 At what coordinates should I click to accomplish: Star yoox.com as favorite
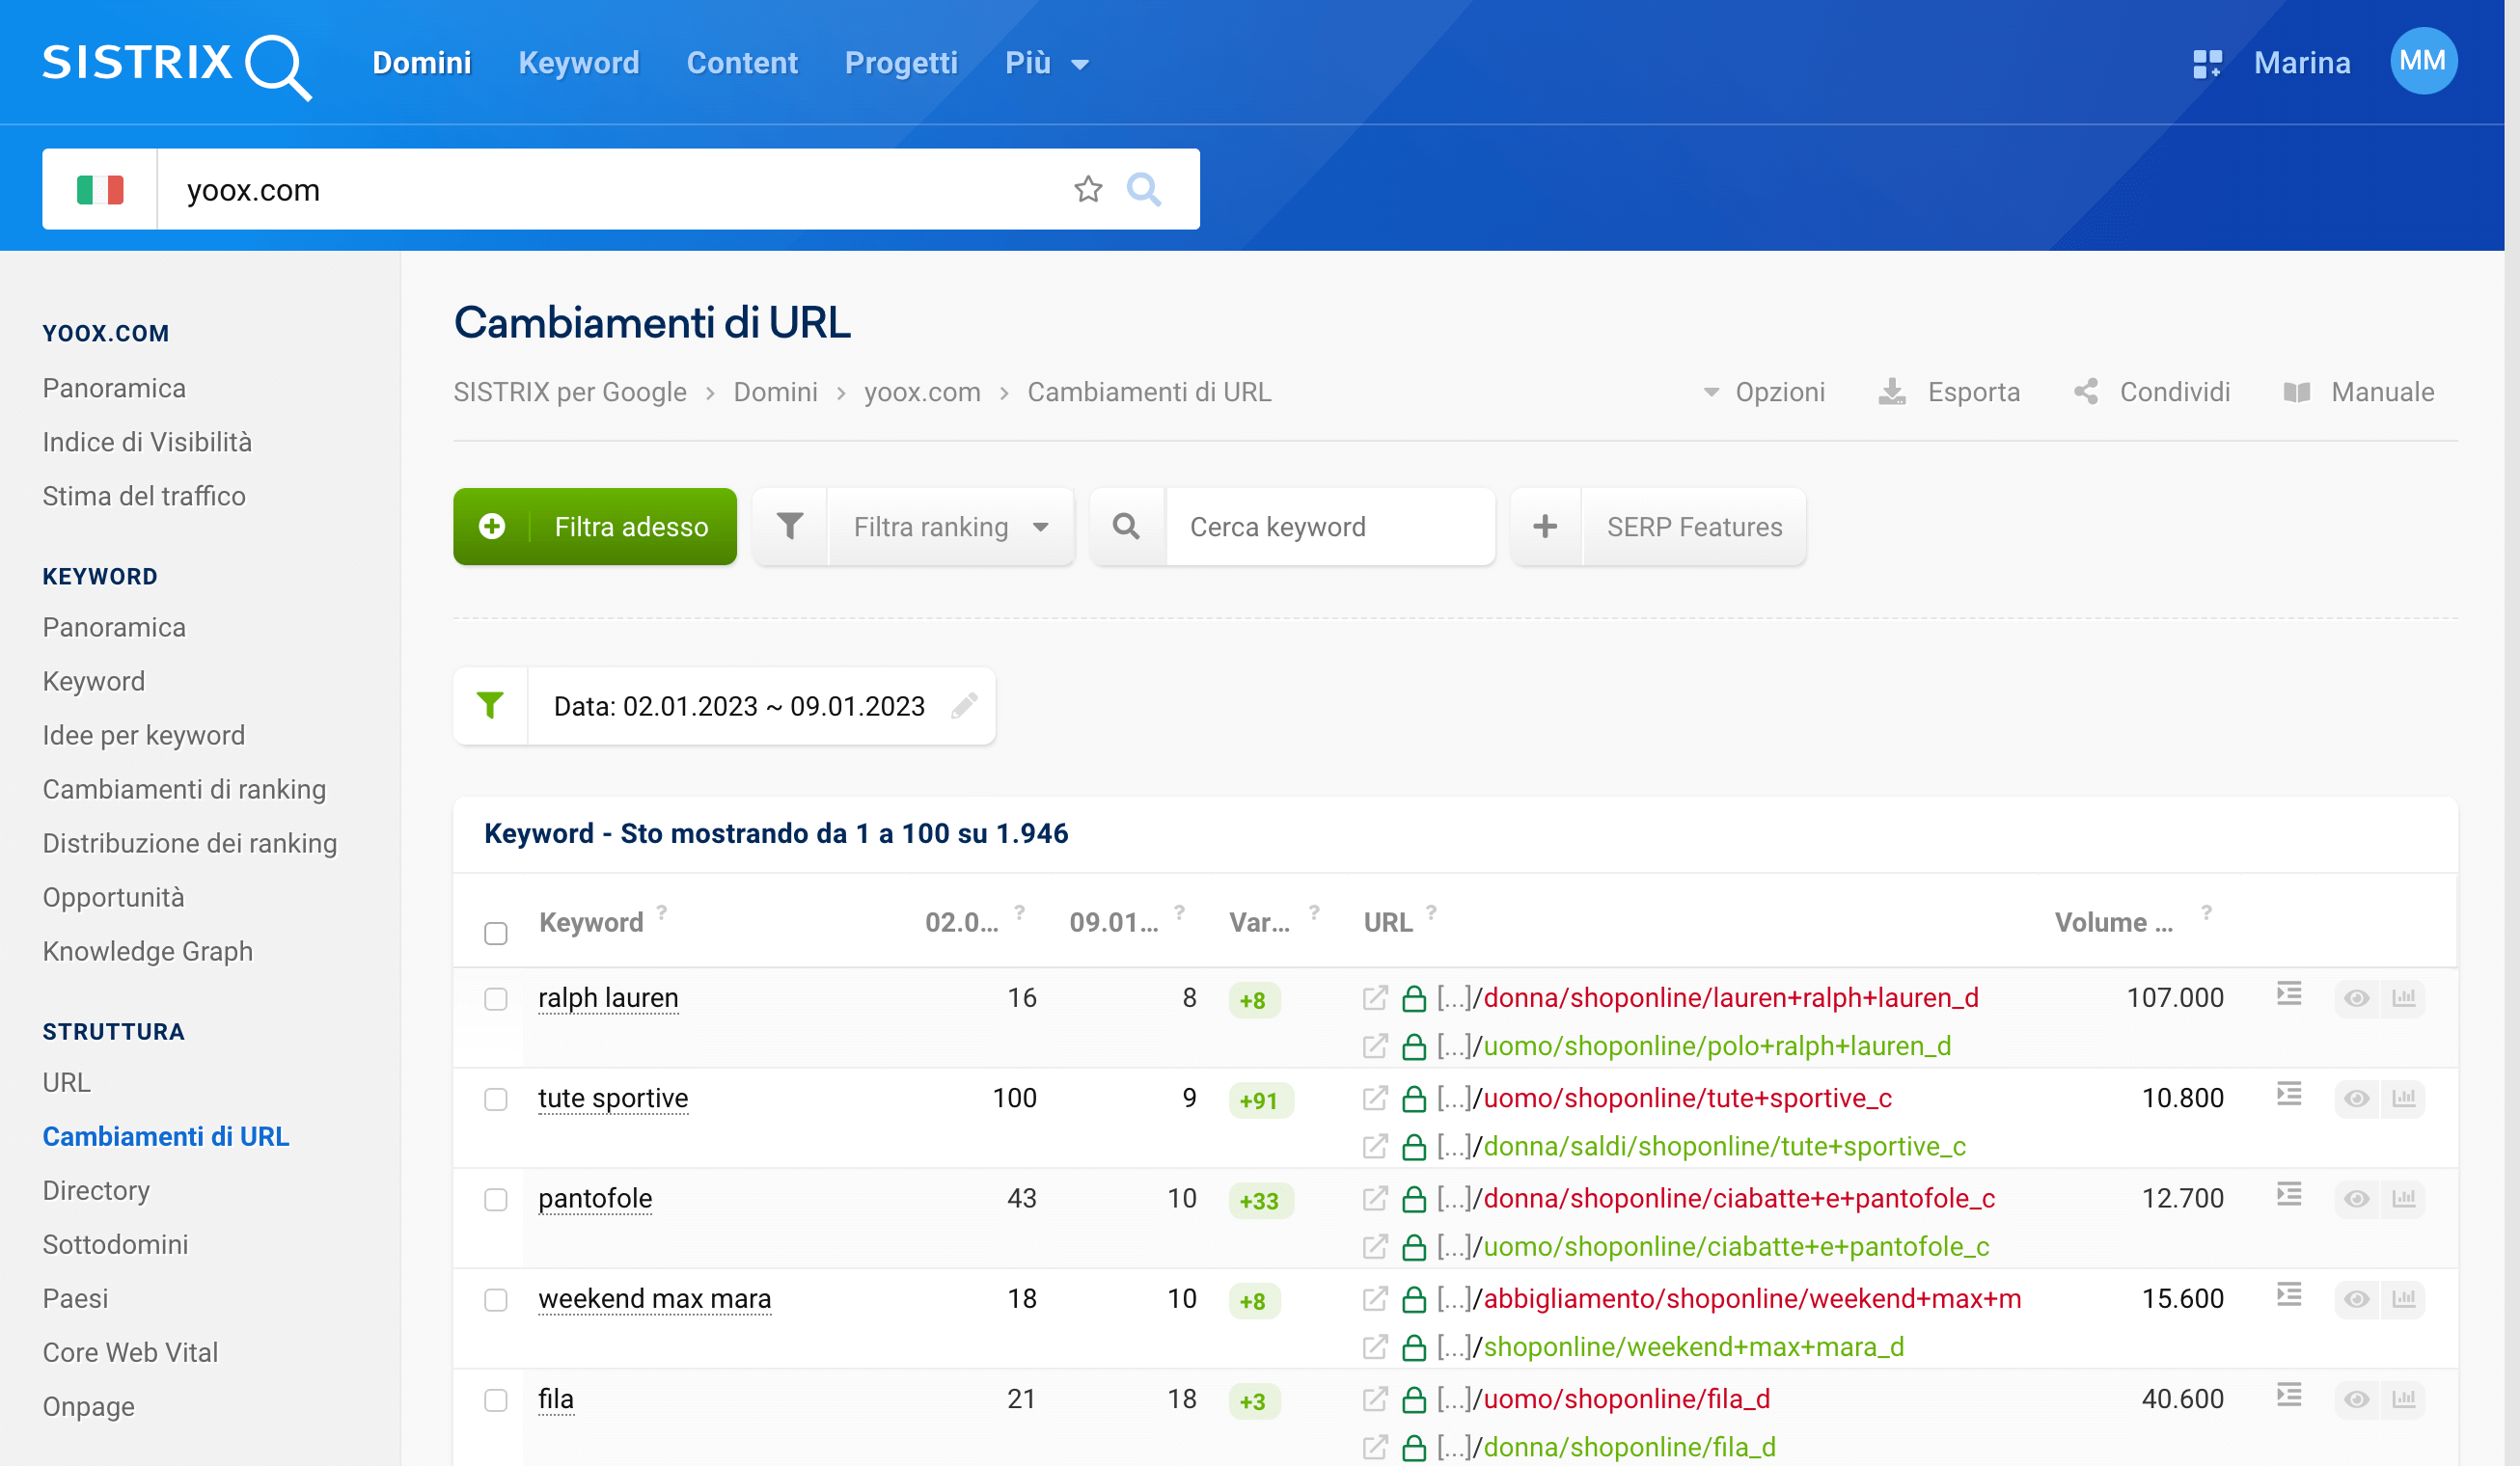1087,189
